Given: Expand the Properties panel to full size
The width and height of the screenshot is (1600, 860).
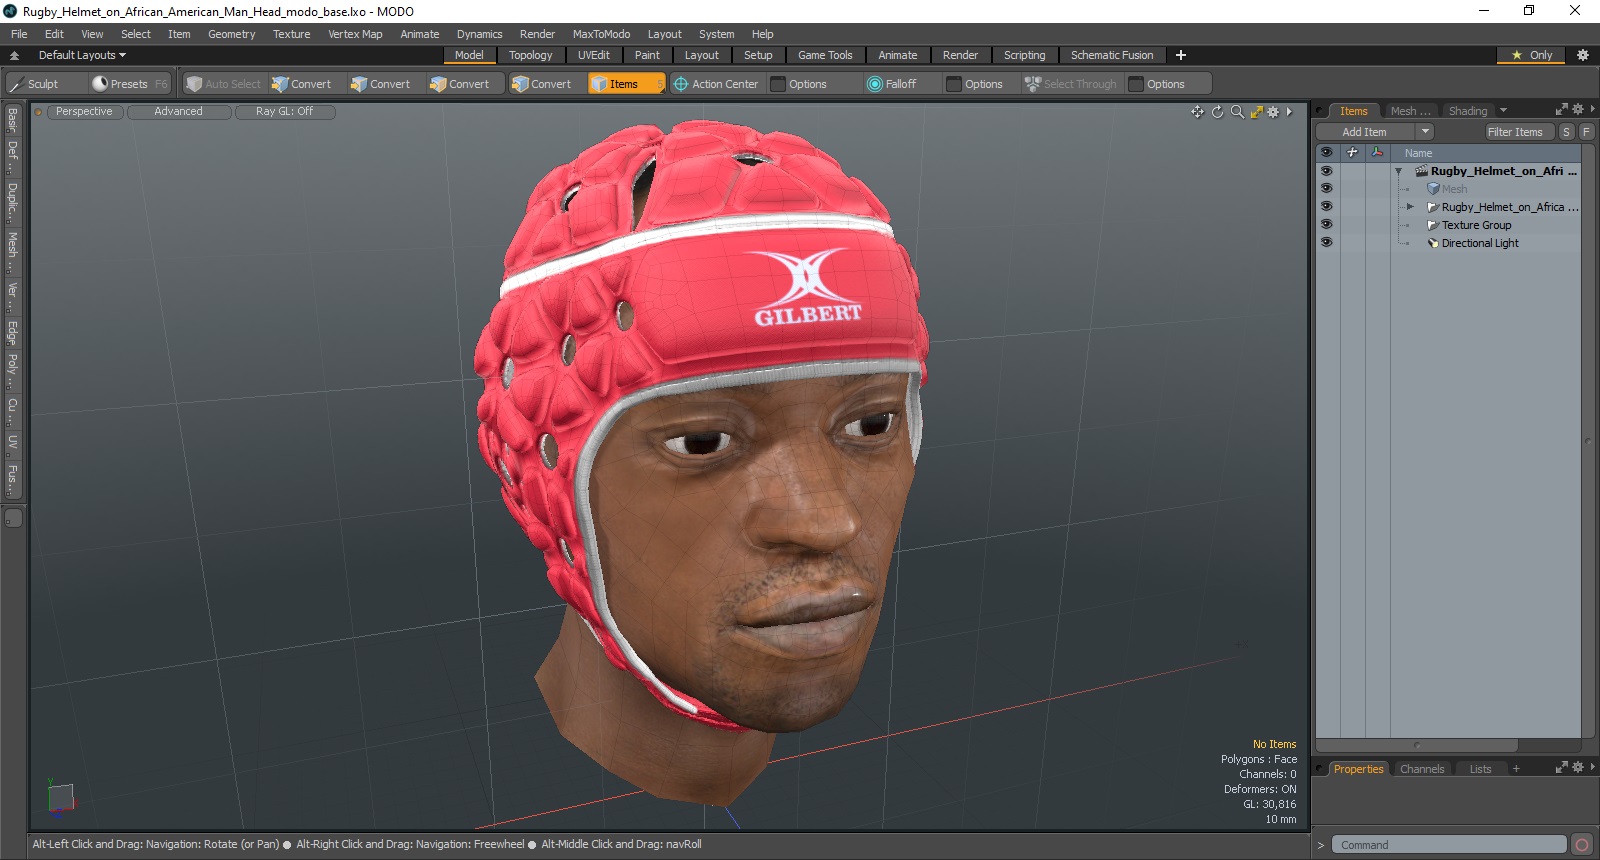Looking at the screenshot, I should (x=1562, y=768).
